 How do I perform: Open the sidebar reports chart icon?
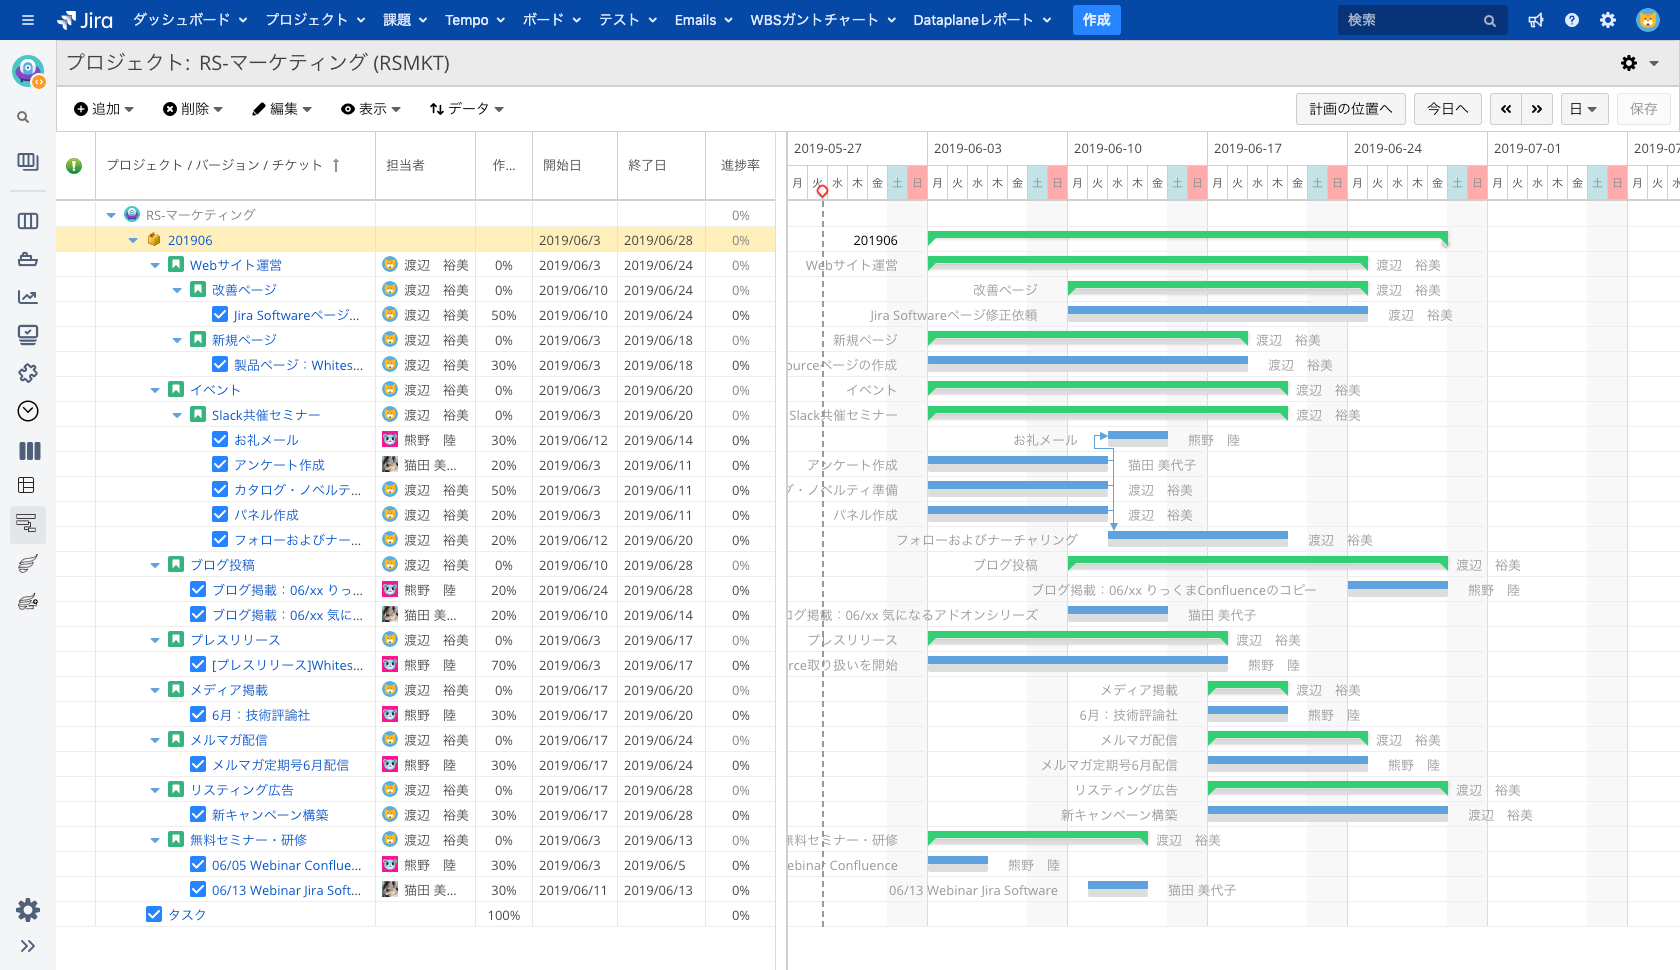(28, 297)
